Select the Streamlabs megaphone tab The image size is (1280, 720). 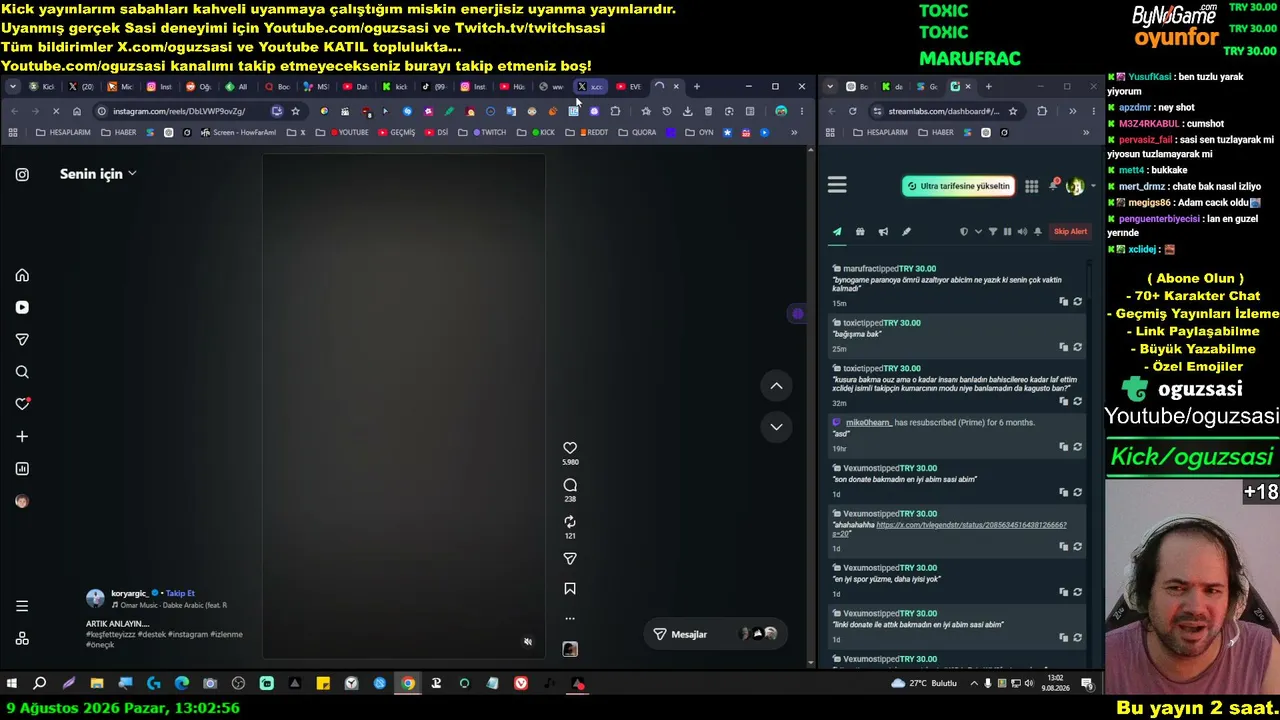[x=883, y=232]
